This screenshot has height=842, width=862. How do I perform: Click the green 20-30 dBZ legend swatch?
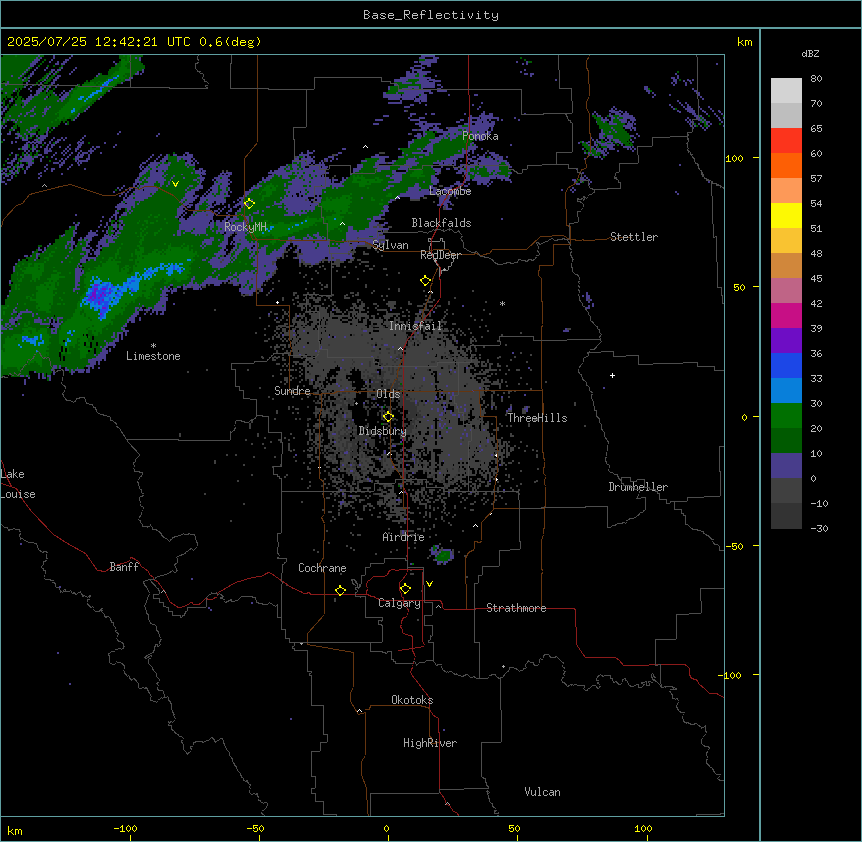[786, 416]
